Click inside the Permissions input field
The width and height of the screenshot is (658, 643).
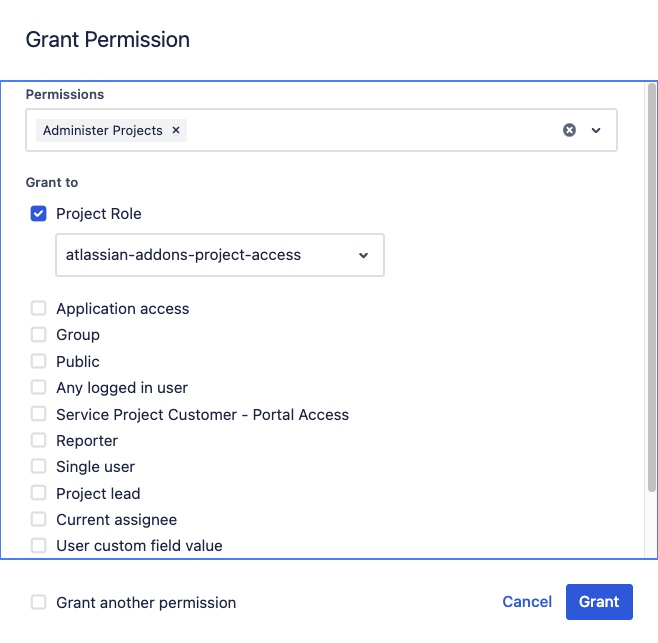point(370,130)
